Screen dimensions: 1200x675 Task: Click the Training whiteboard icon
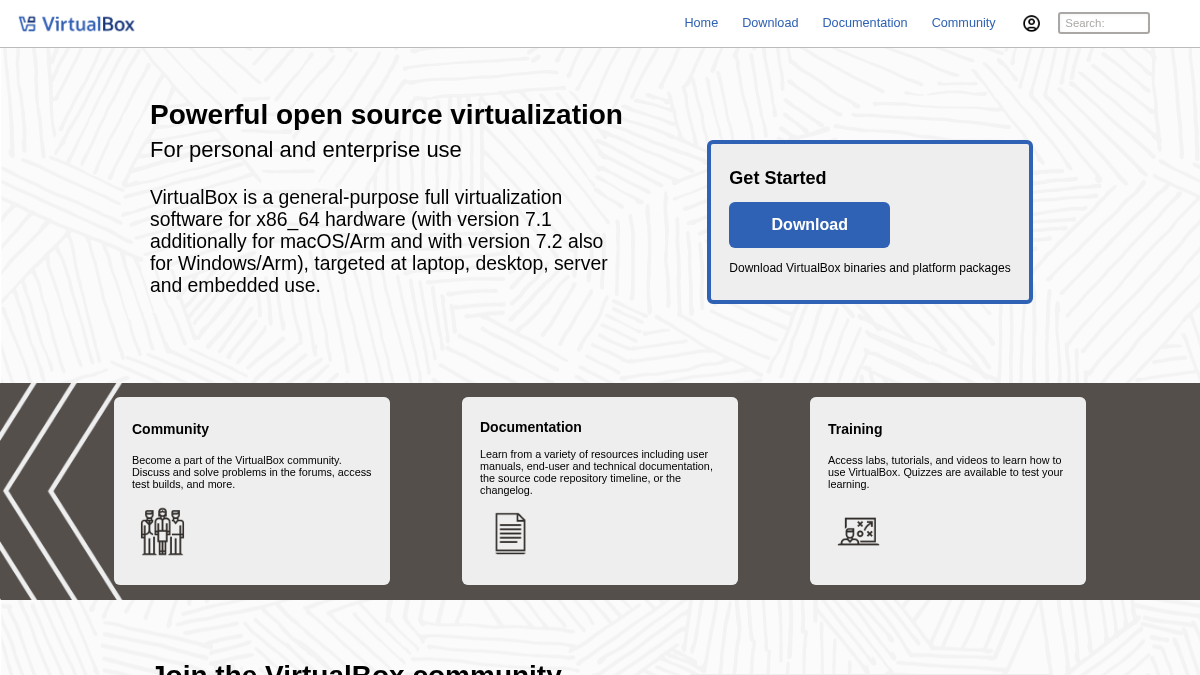(858, 531)
